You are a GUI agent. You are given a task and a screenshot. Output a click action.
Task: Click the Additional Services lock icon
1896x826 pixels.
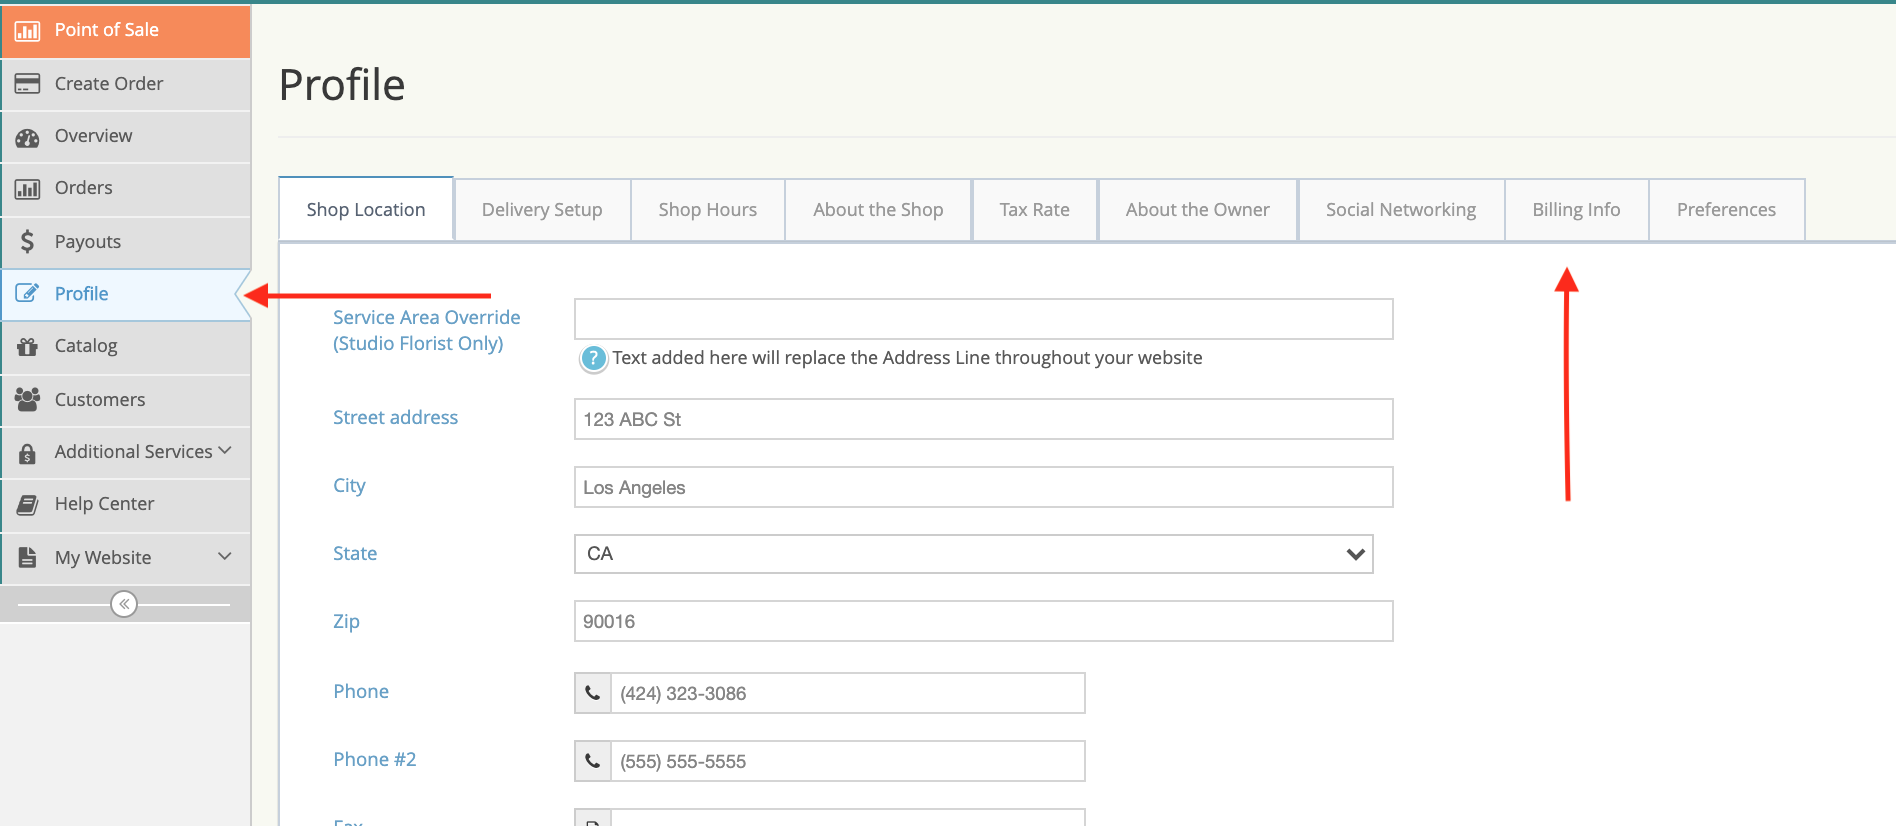27,452
